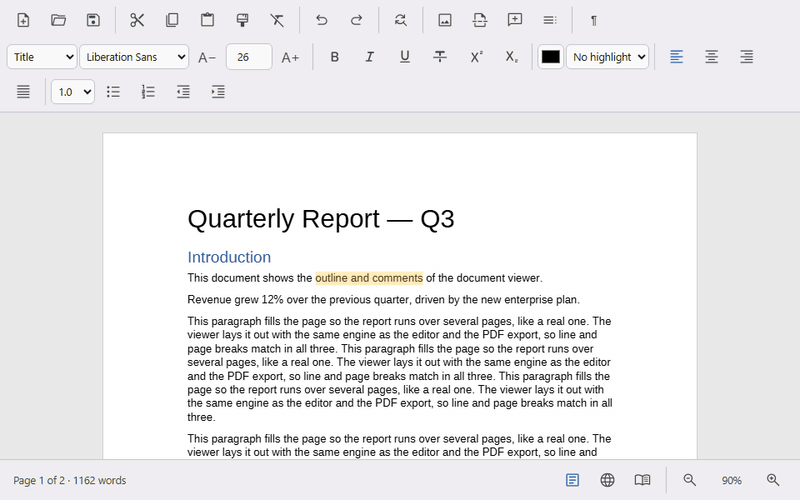Toggle formatting marks pilcrow

coord(593,20)
